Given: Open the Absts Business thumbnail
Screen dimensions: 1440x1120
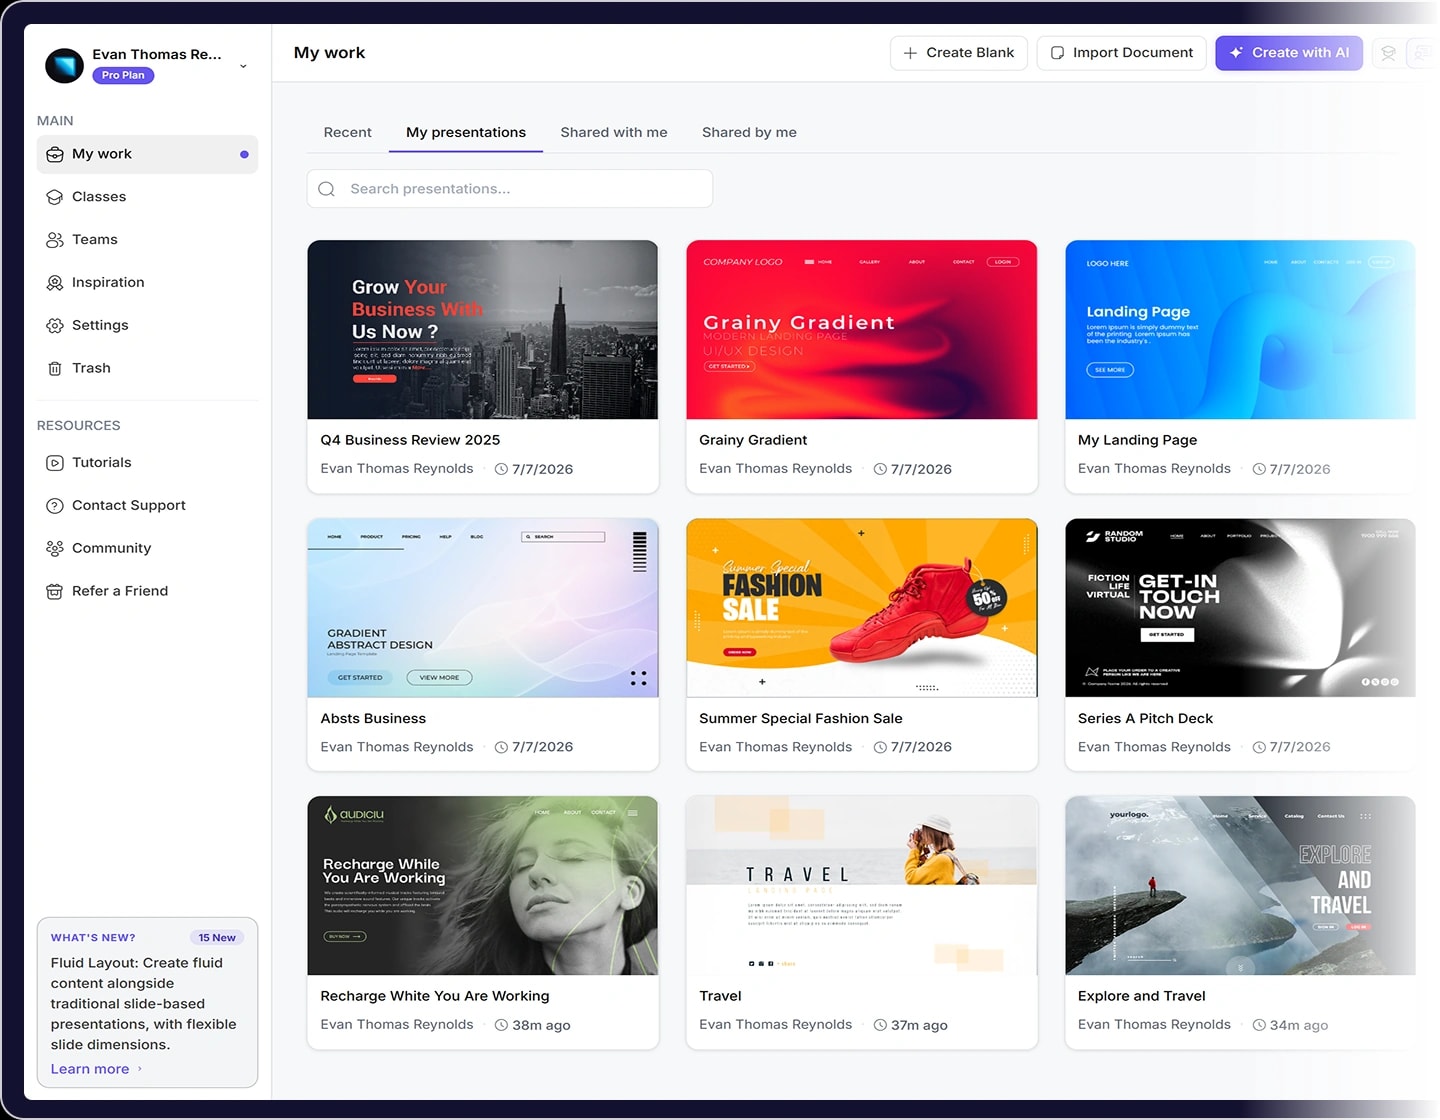Looking at the screenshot, I should tap(483, 608).
